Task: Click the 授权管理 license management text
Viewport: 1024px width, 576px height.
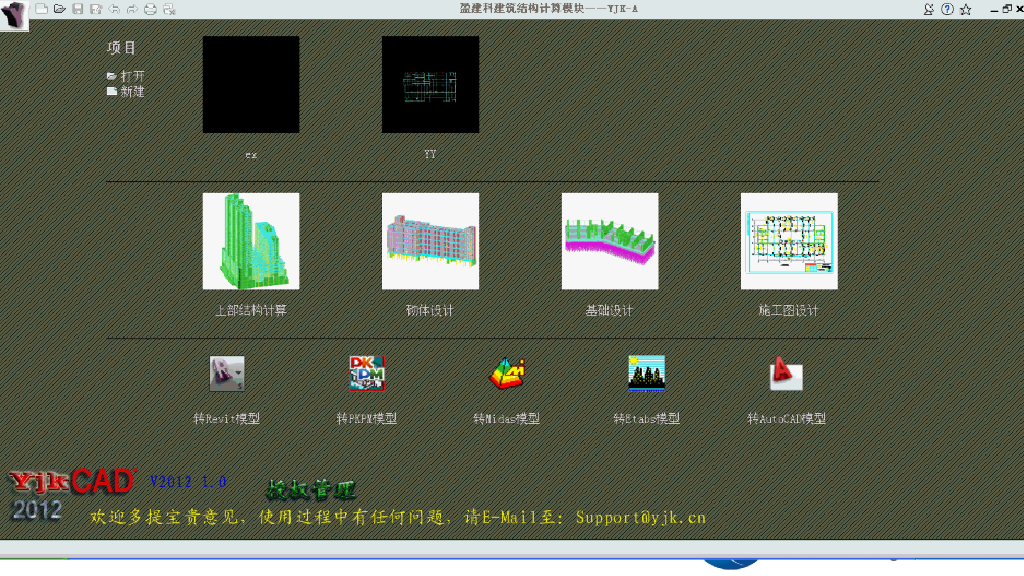Action: 311,489
